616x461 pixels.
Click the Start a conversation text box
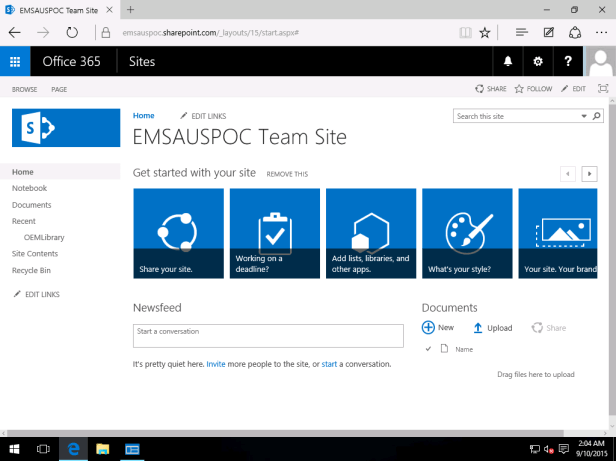268,334
